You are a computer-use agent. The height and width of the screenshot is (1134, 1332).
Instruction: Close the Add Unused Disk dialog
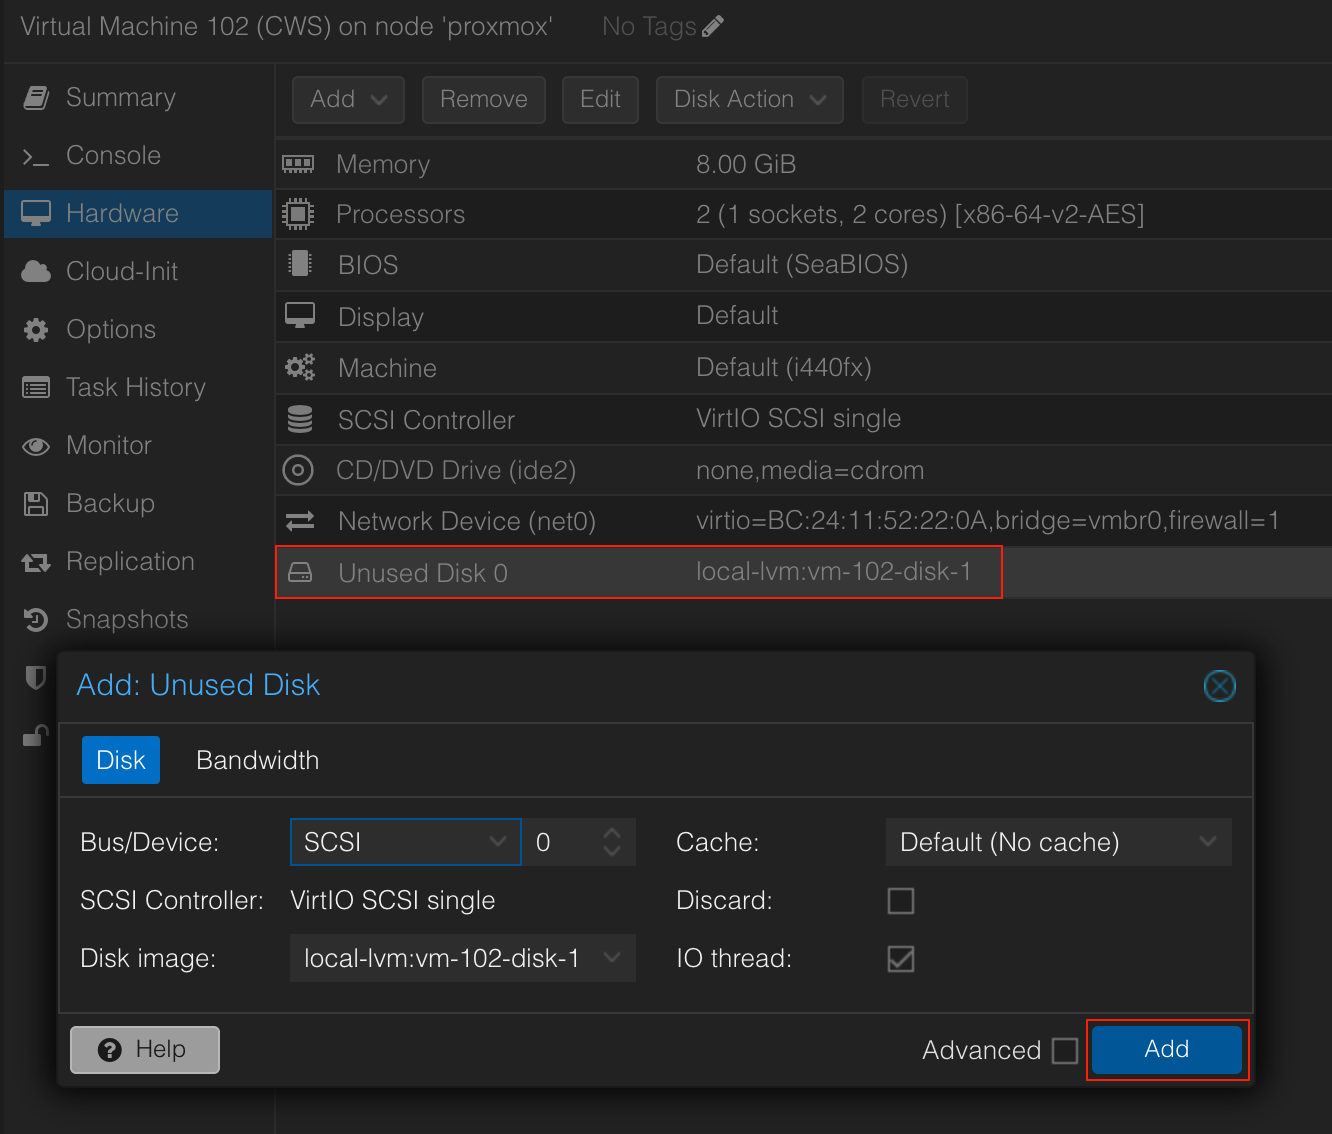tap(1219, 686)
